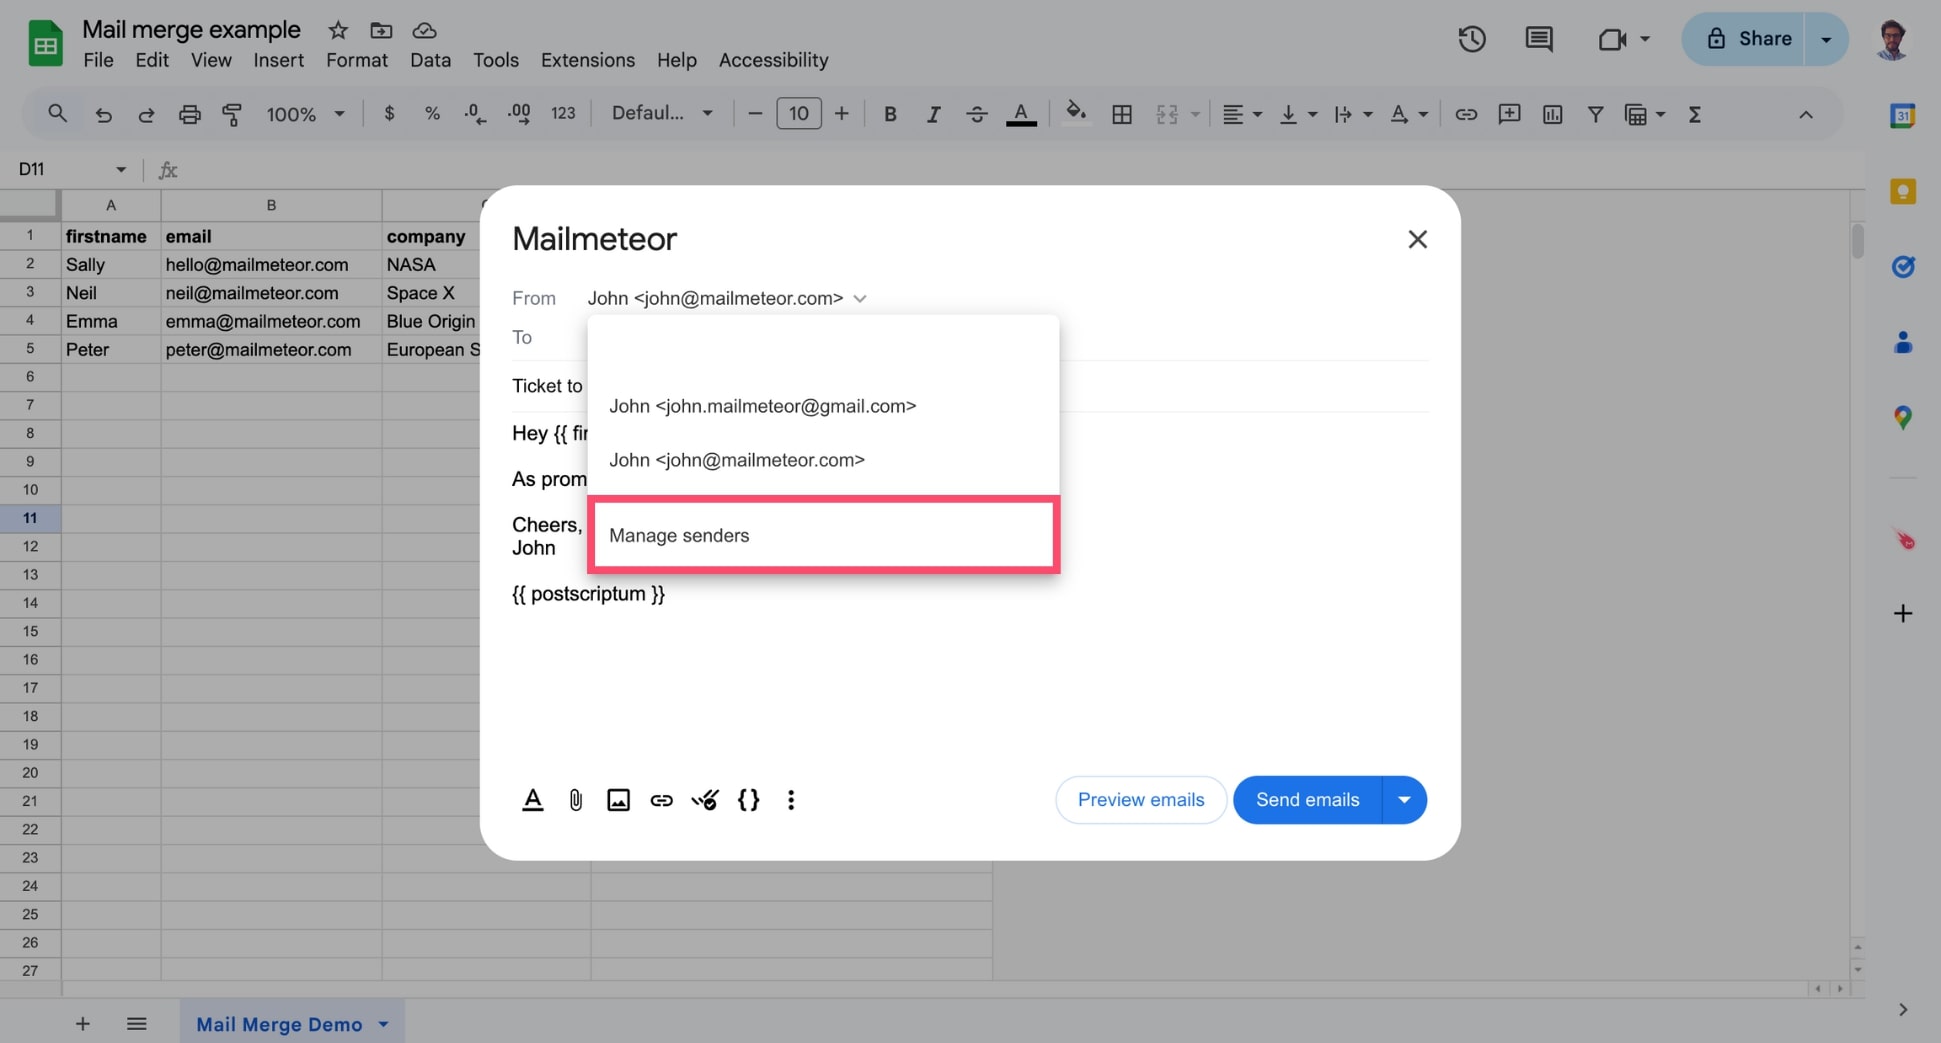Open the text color picker
This screenshot has width=1941, height=1043.
1020,114
